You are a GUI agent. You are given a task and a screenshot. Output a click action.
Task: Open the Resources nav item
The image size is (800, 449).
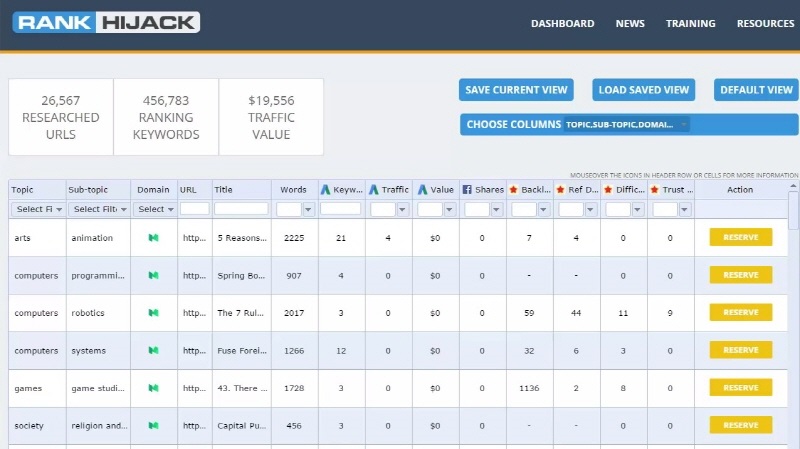[765, 23]
